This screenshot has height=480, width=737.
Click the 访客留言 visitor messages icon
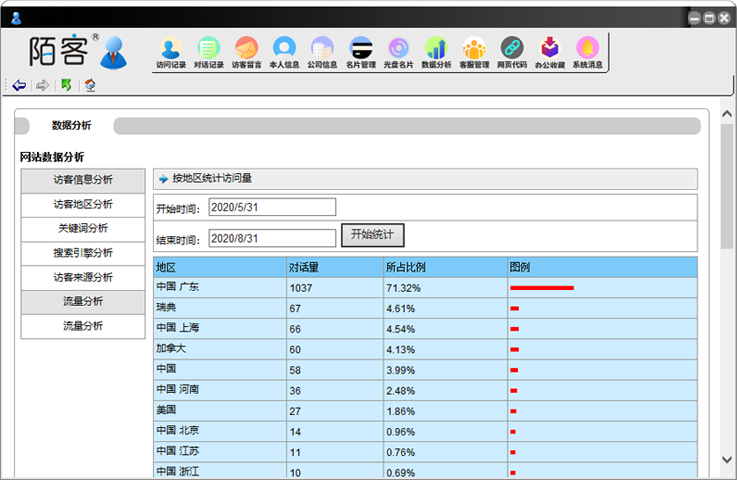[x=246, y=52]
